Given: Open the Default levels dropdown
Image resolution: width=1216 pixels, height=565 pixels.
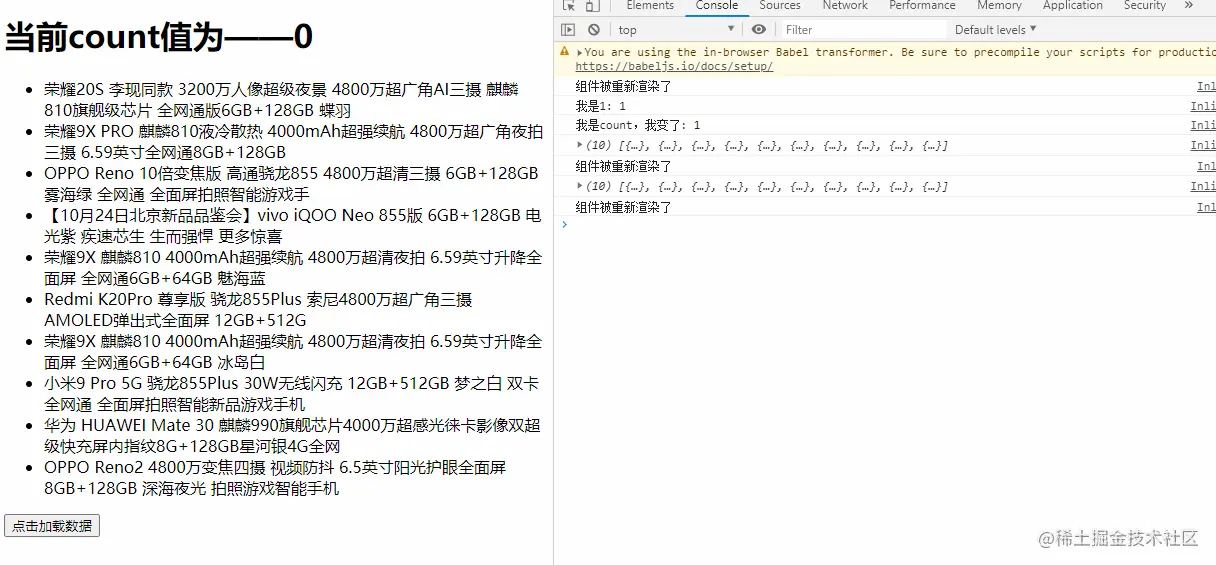Looking at the screenshot, I should click(x=996, y=30).
